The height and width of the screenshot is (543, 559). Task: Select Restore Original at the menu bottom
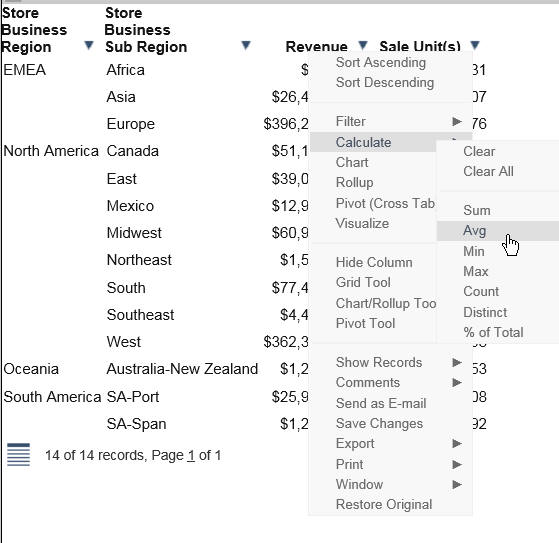(x=384, y=504)
